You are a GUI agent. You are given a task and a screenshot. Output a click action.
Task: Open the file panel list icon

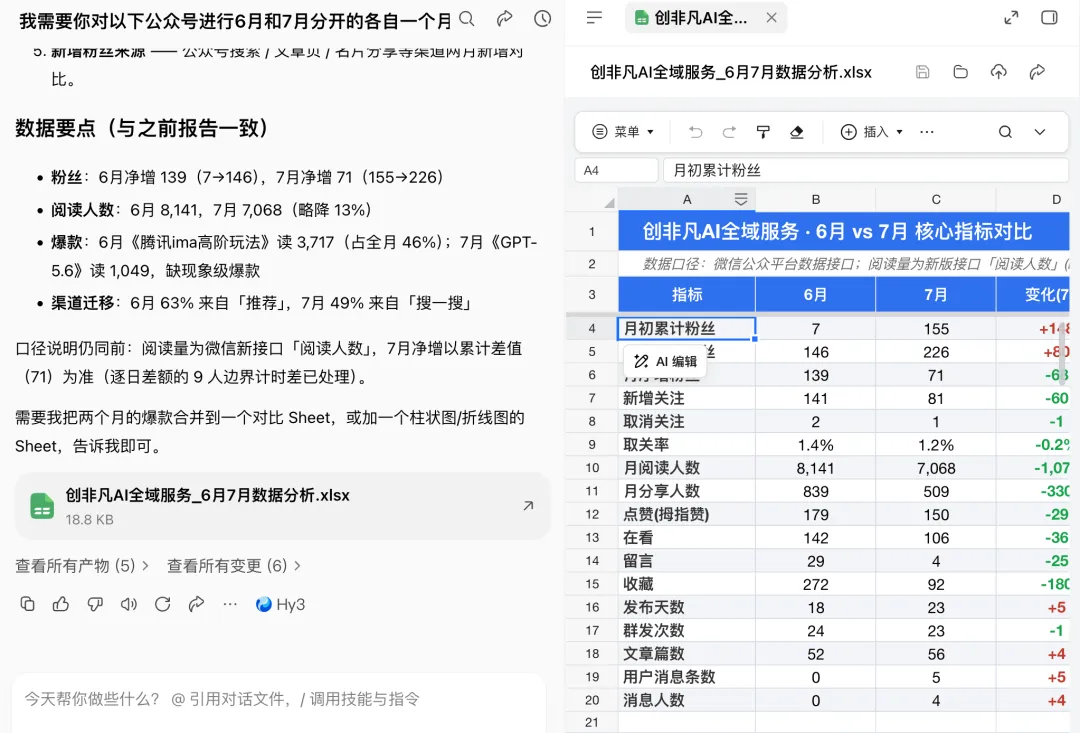[x=594, y=18]
